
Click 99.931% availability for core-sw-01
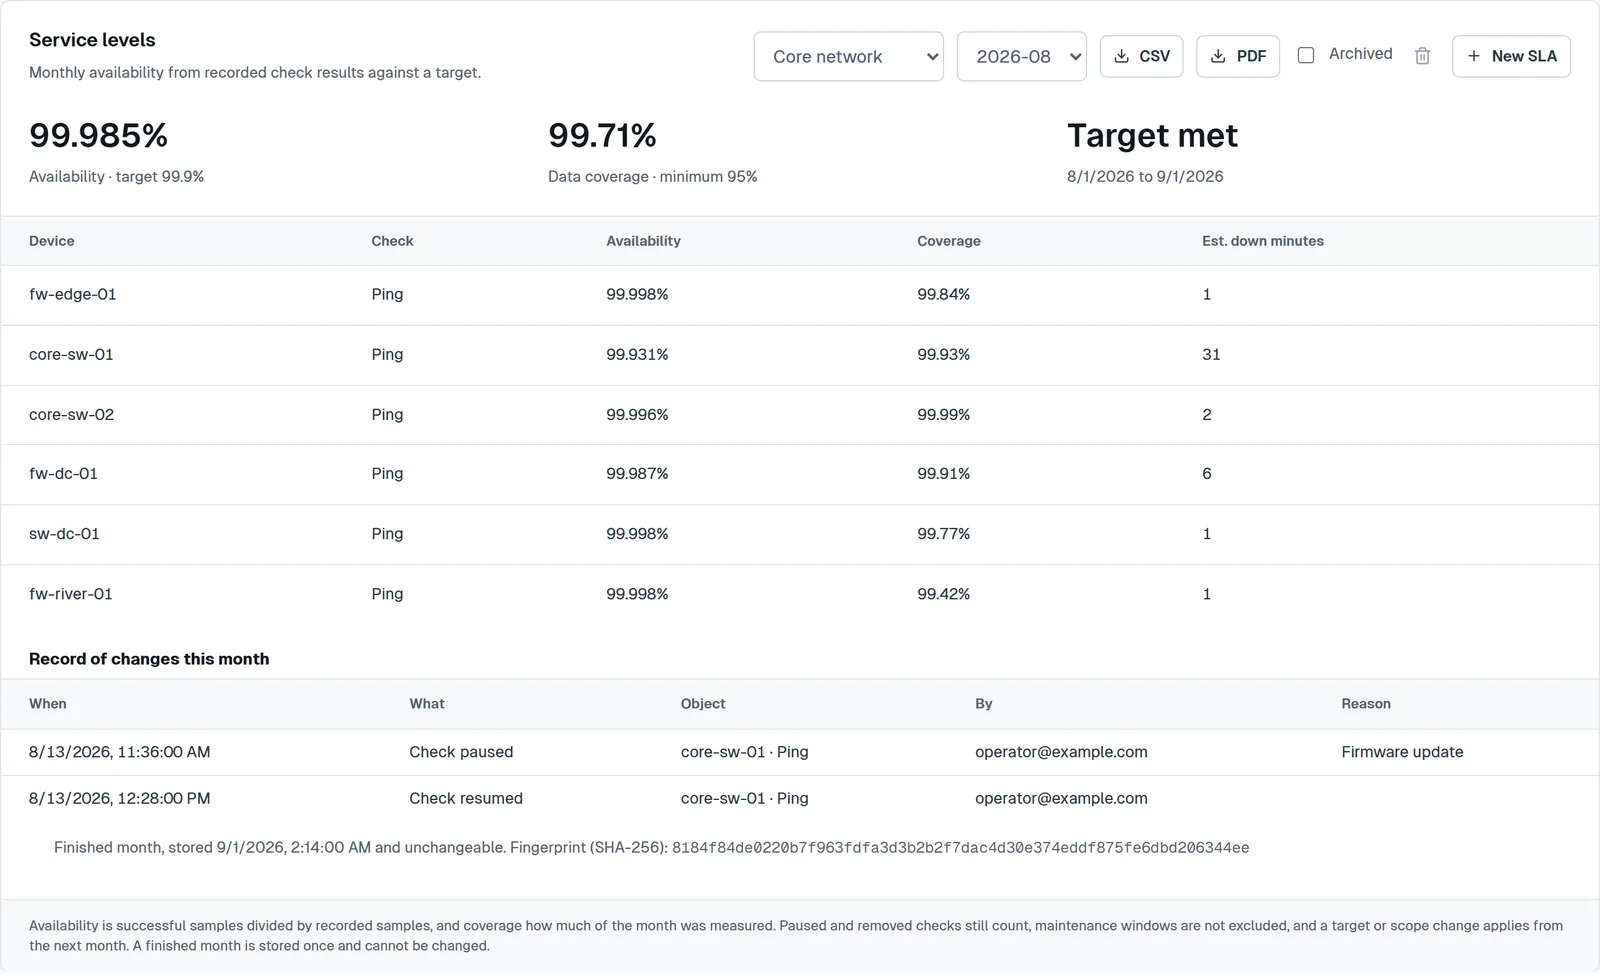[637, 354]
